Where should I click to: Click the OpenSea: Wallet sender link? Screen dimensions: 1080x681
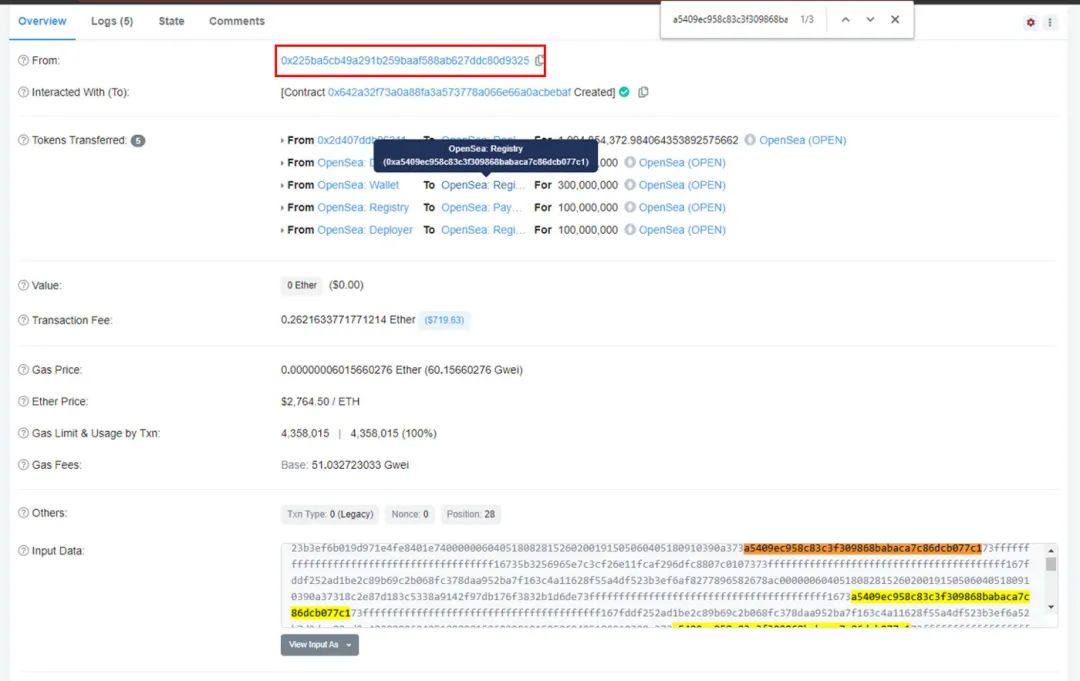click(x=358, y=185)
